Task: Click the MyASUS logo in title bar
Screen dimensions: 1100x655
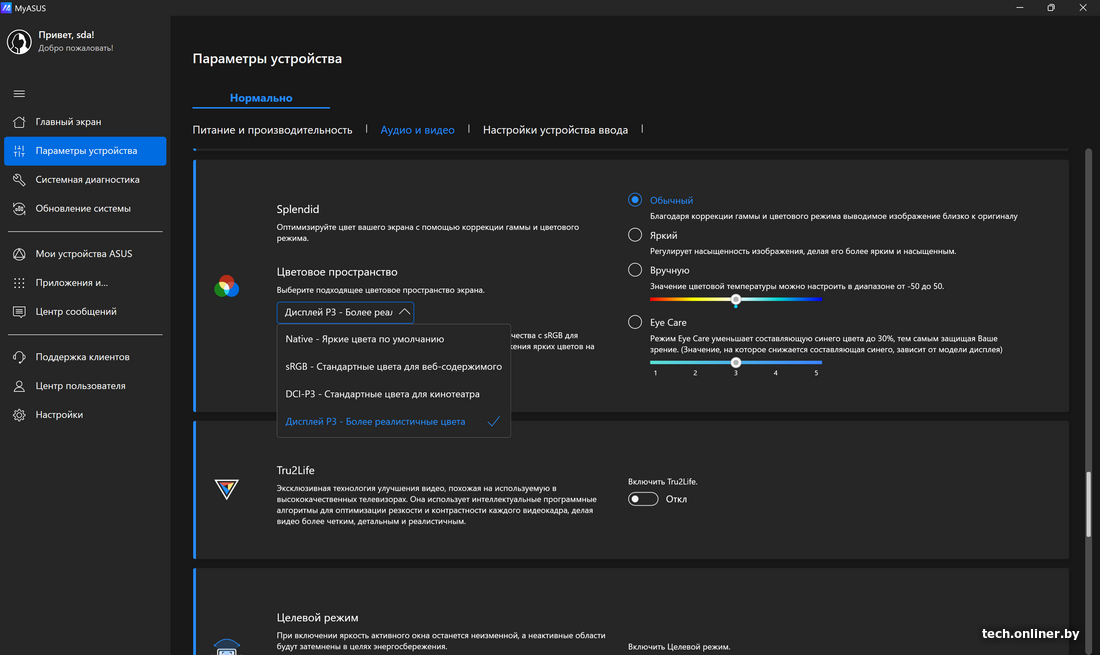Action: [6, 8]
